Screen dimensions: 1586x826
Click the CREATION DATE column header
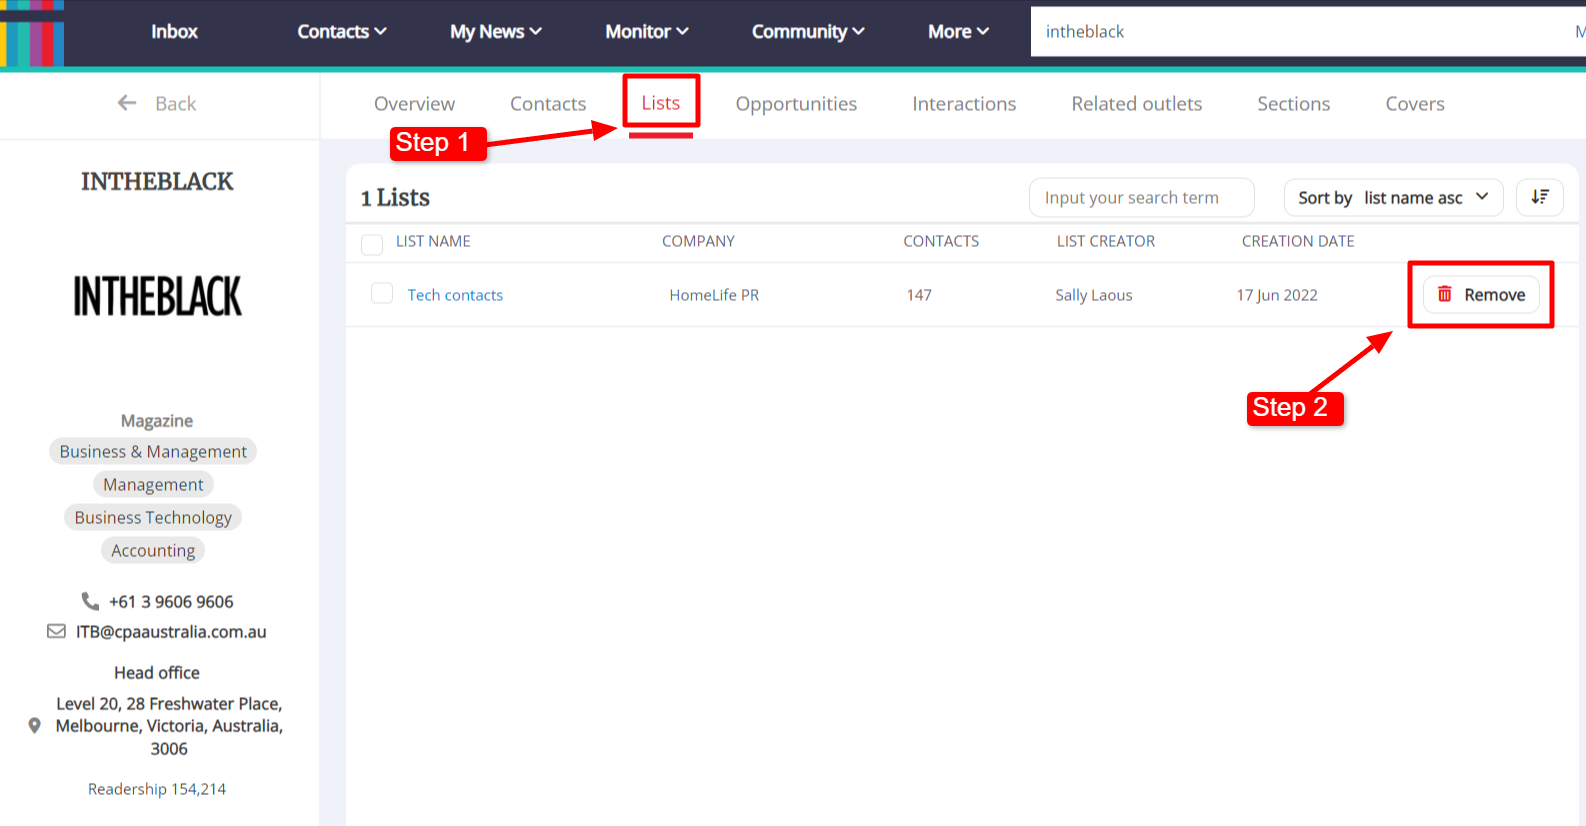[x=1298, y=241]
